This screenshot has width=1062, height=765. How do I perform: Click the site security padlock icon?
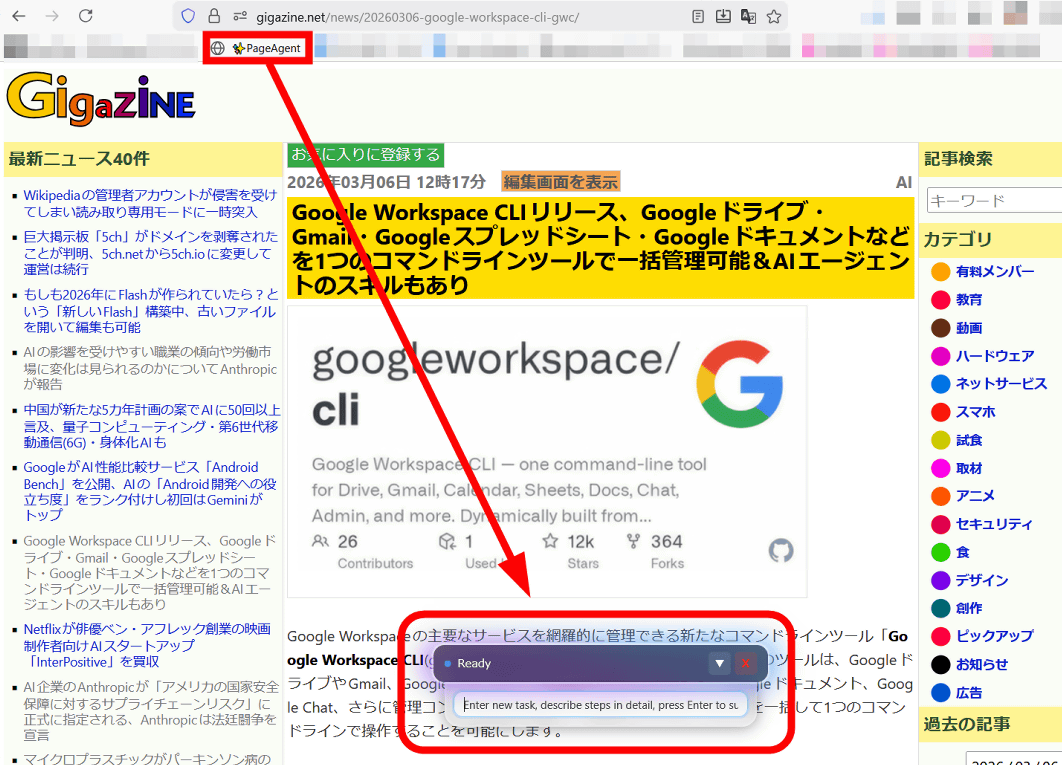point(213,16)
